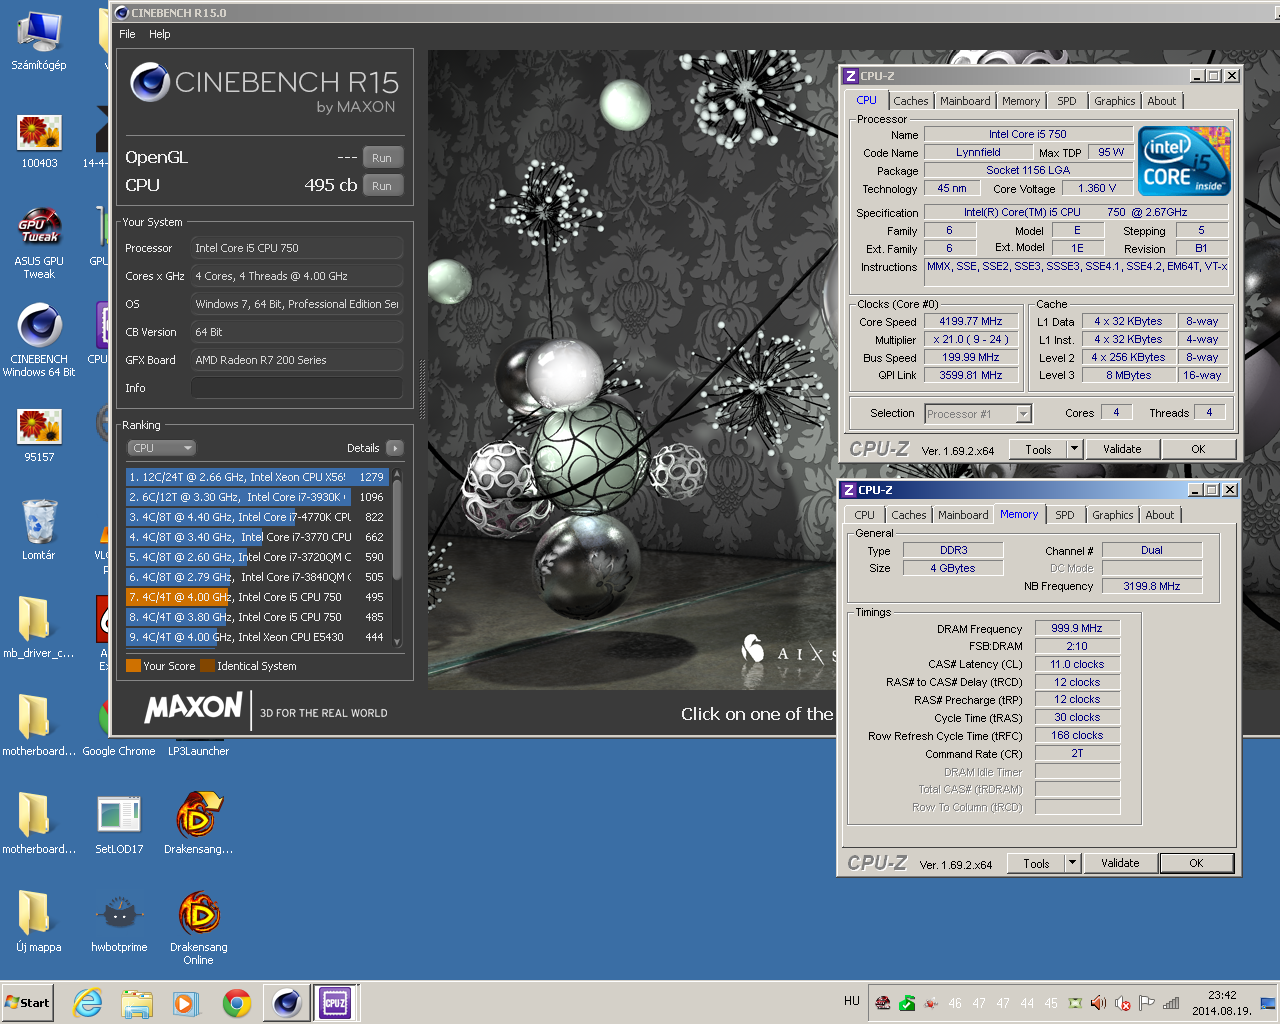Screen dimensions: 1280x1024
Task: Switch to CPU tab in lower CPU-Z window
Action: [864, 515]
